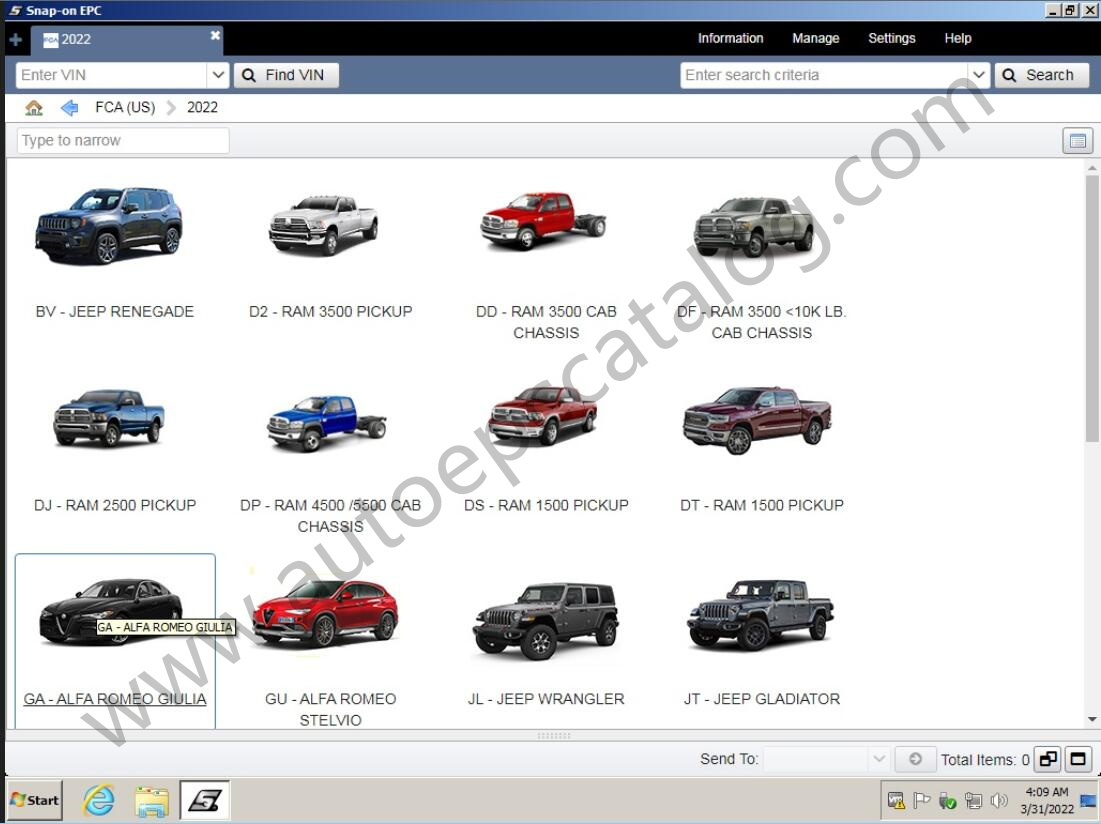
Task: Click the restore panel icon beside Total Items
Action: 1048,759
